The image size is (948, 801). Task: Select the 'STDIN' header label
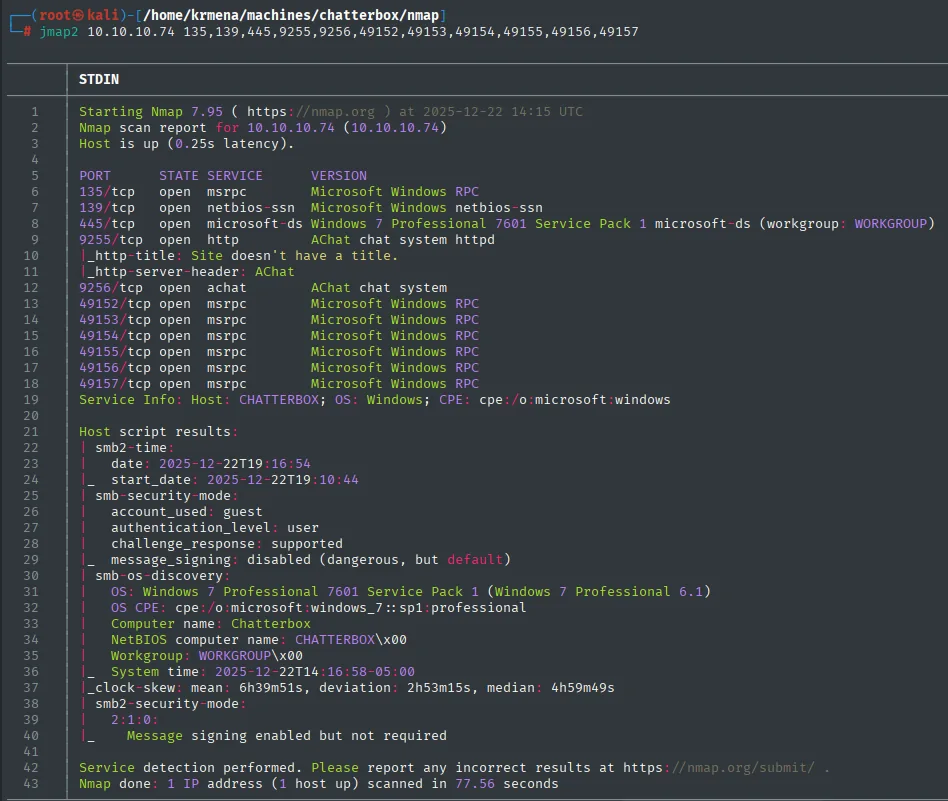[99, 79]
